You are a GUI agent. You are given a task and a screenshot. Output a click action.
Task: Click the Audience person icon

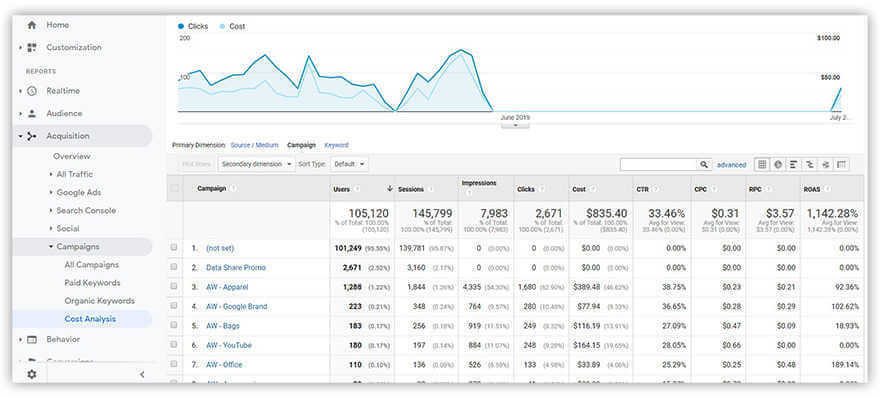32,113
